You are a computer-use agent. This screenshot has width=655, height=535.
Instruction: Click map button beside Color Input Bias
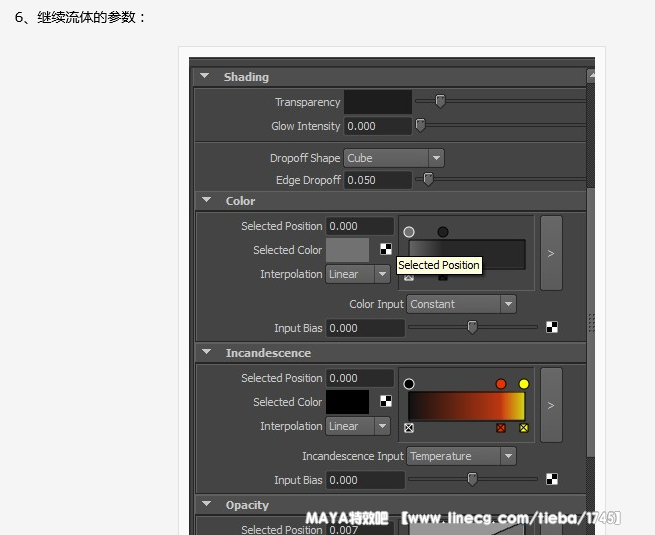tap(552, 327)
